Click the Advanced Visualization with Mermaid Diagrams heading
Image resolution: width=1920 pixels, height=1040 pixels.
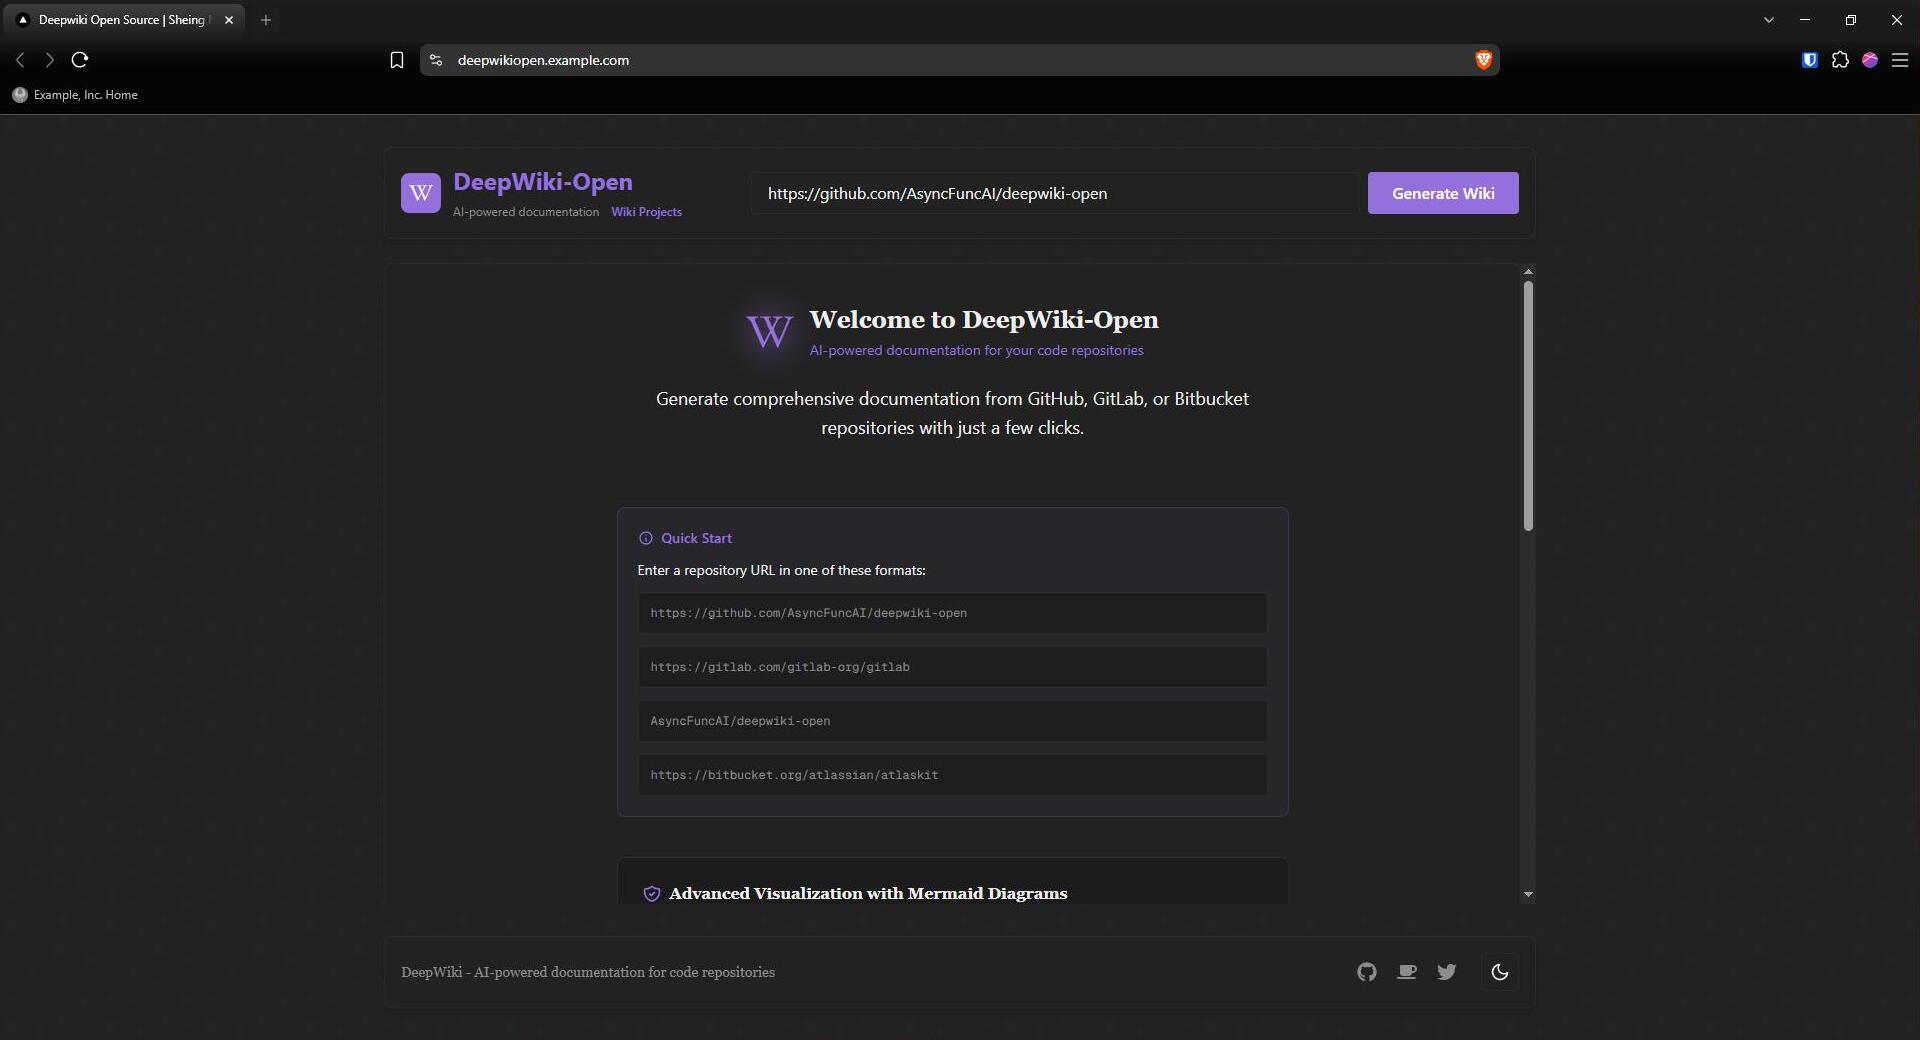tap(868, 894)
